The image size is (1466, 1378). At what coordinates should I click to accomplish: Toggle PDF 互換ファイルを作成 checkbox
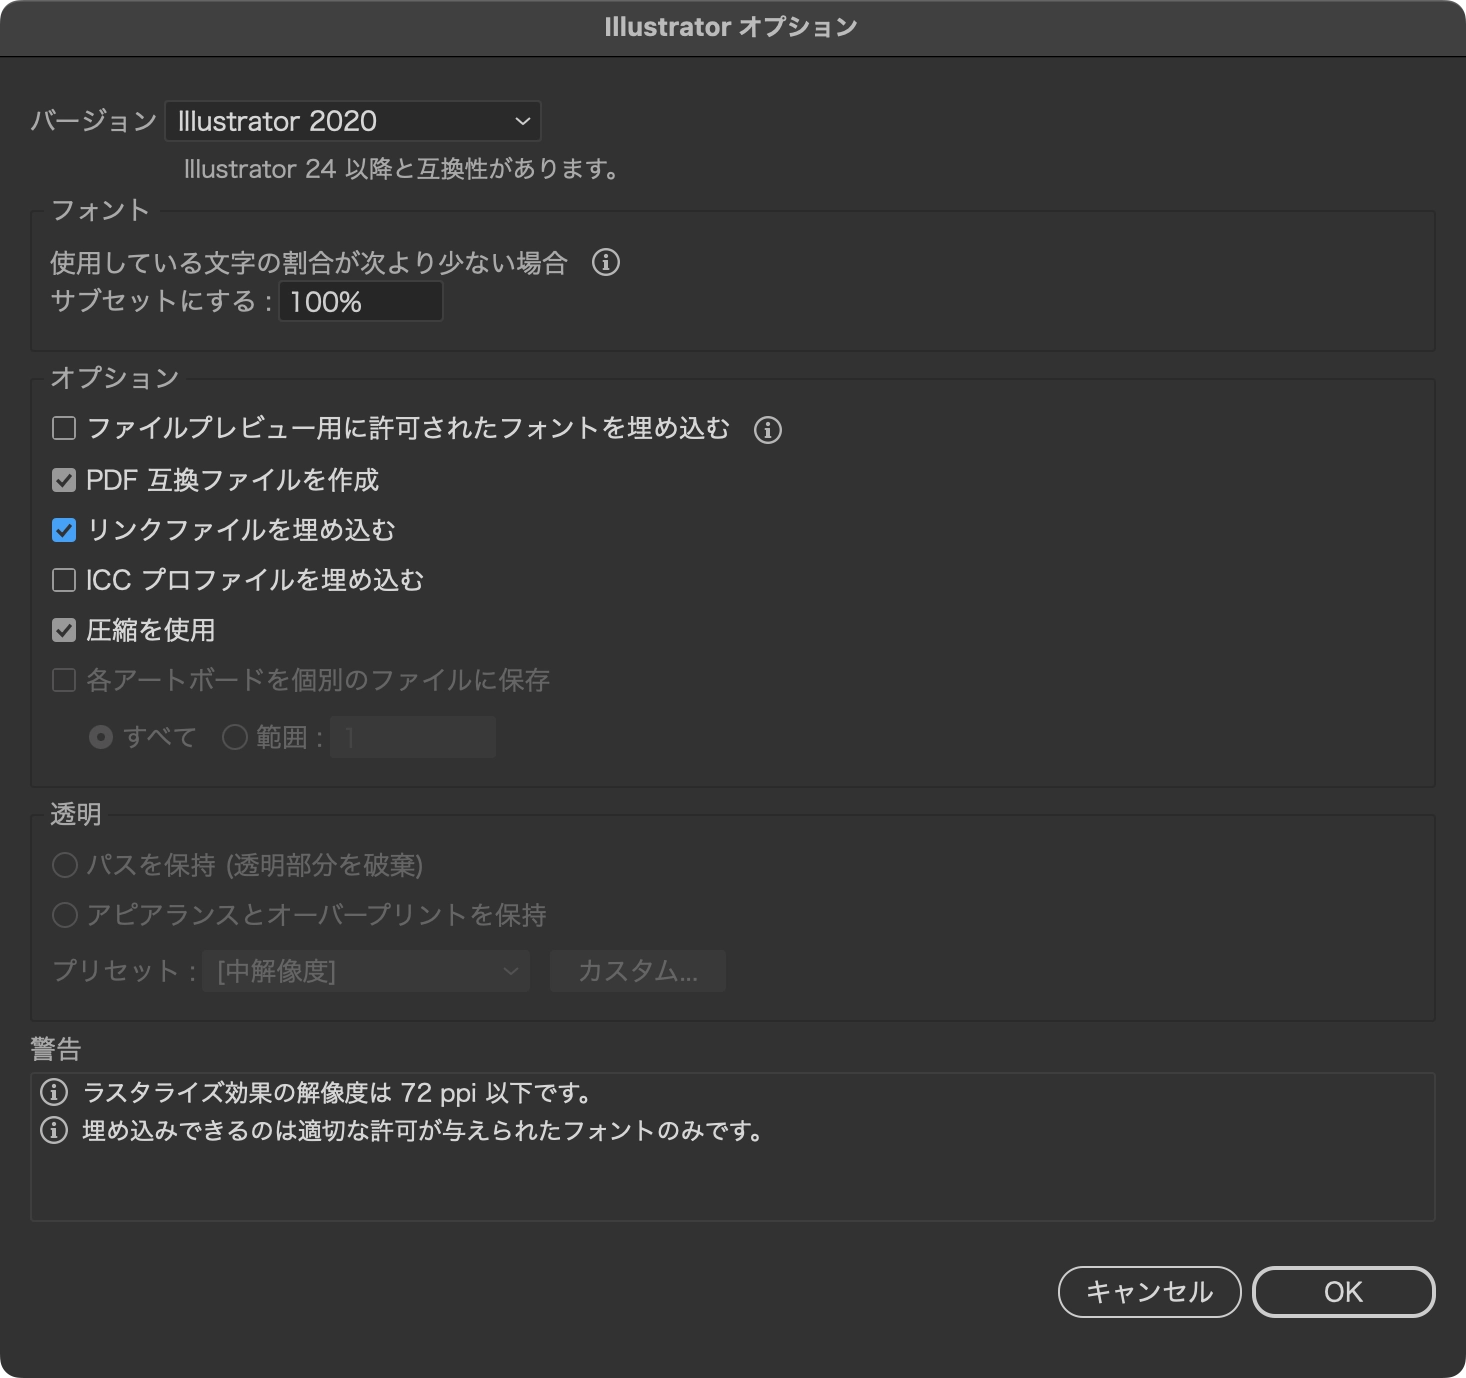point(64,480)
